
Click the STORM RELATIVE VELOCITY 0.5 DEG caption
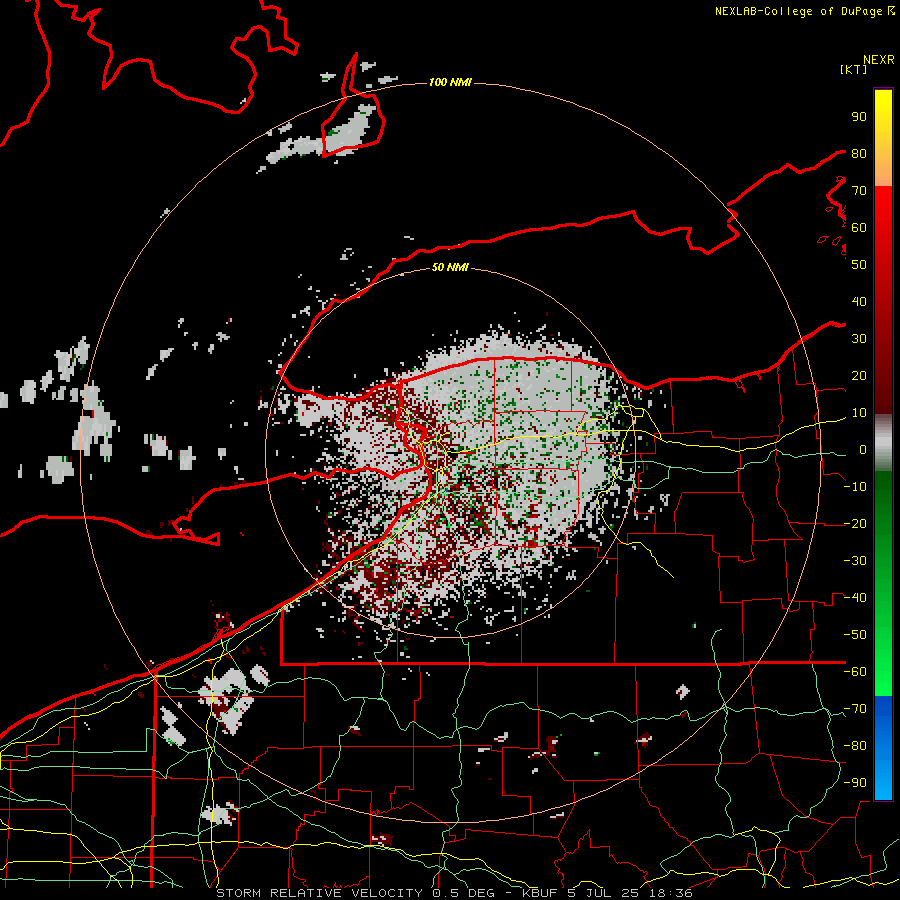pyautogui.click(x=355, y=893)
